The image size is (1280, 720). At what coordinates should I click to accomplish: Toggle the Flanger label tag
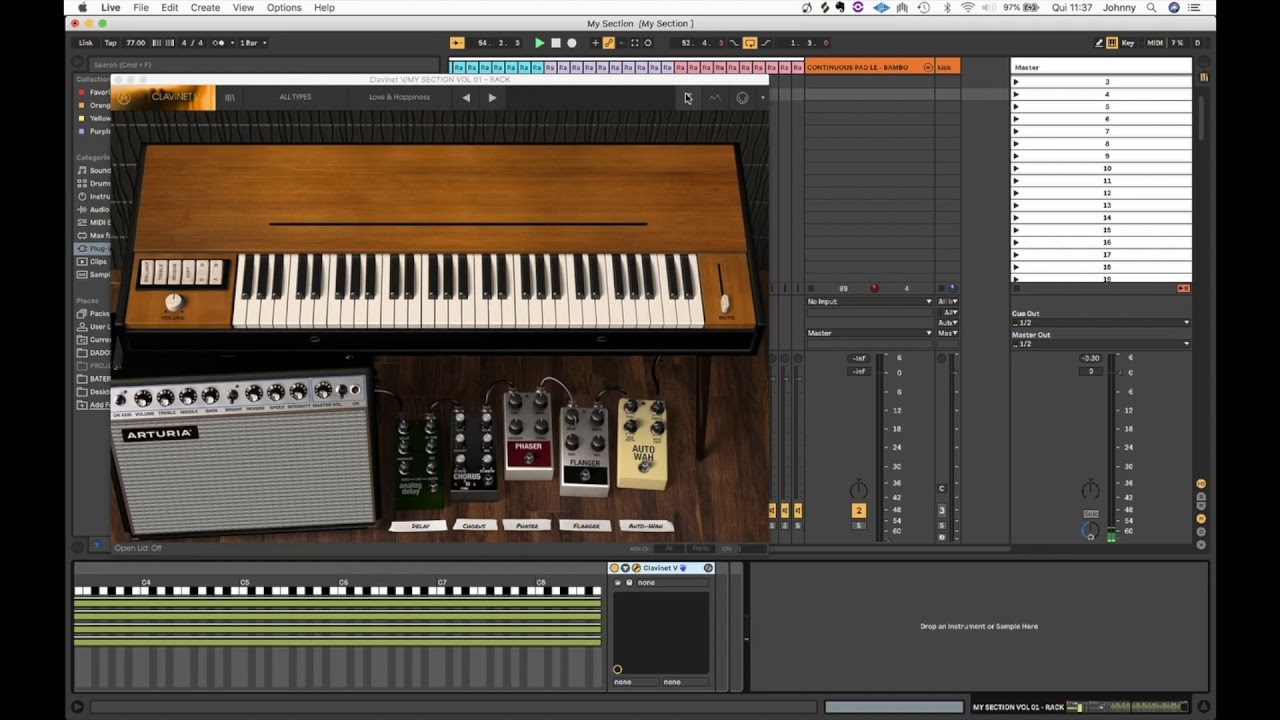pyautogui.click(x=586, y=526)
